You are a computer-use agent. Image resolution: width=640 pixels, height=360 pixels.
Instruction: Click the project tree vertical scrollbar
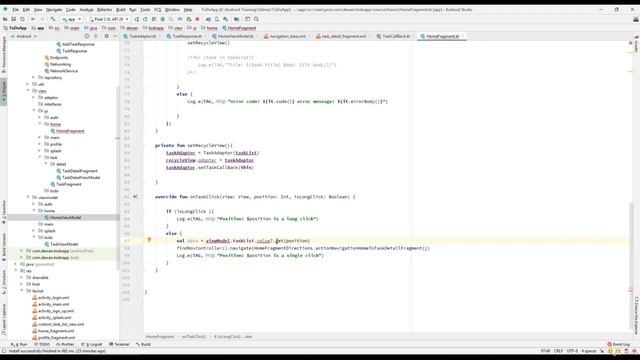(x=118, y=178)
